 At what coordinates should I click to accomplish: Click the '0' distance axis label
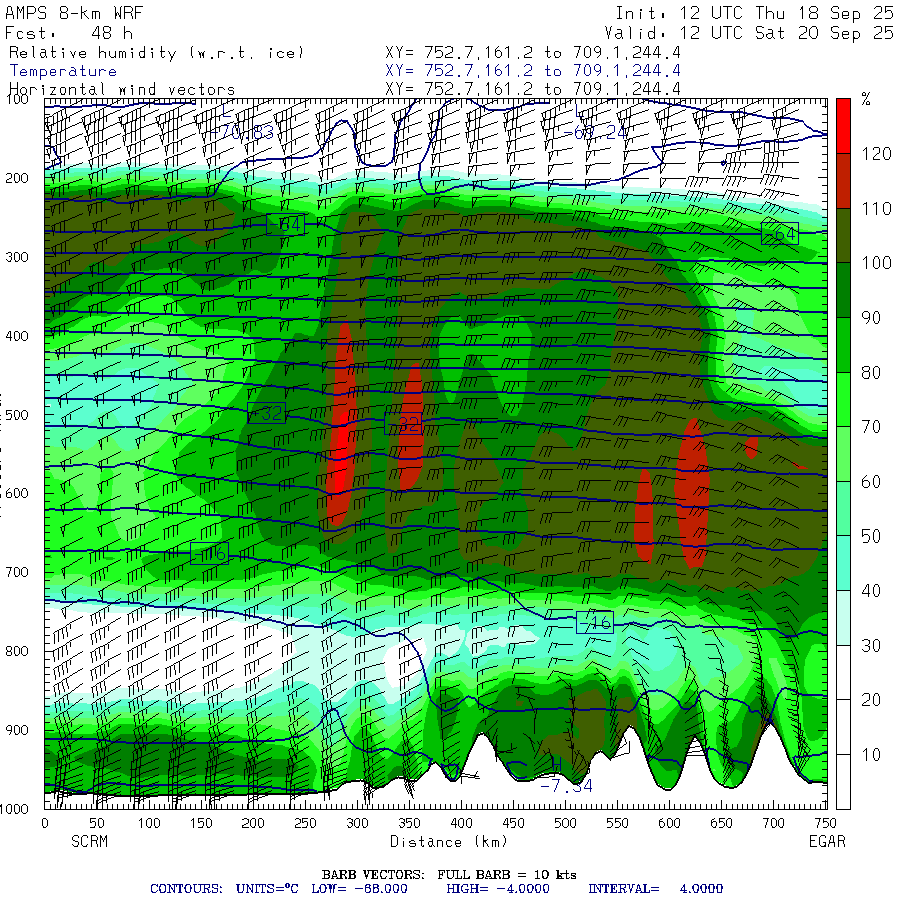click(x=45, y=823)
